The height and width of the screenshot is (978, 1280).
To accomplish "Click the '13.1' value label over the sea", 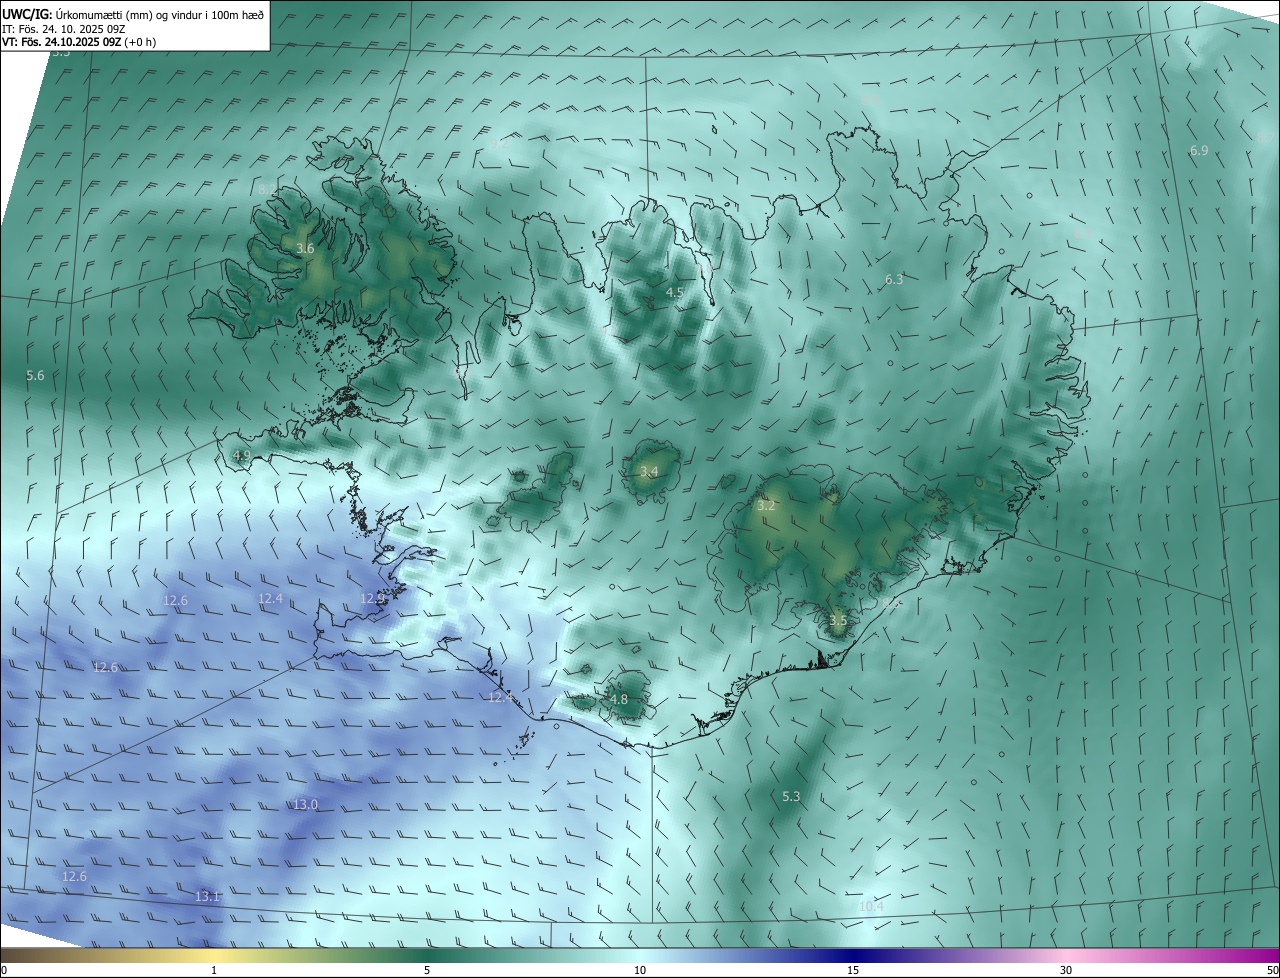I will (x=207, y=896).
